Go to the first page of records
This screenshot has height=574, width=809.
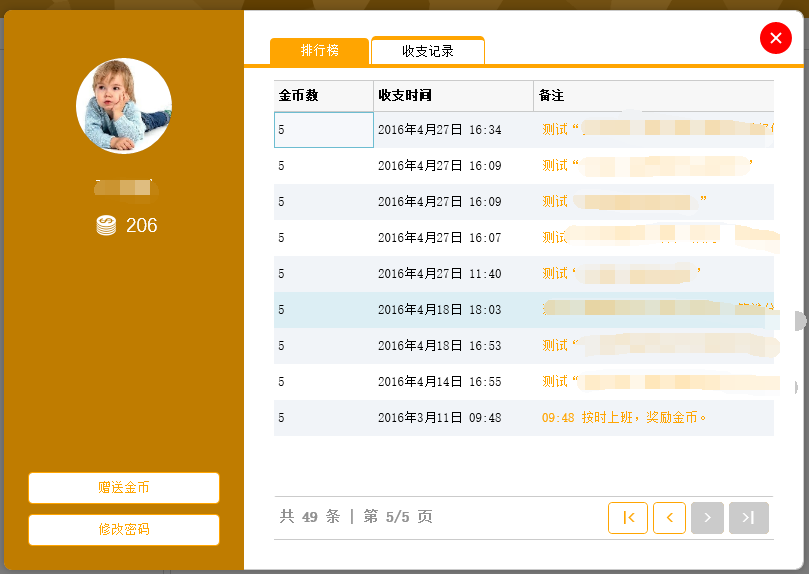pos(628,517)
